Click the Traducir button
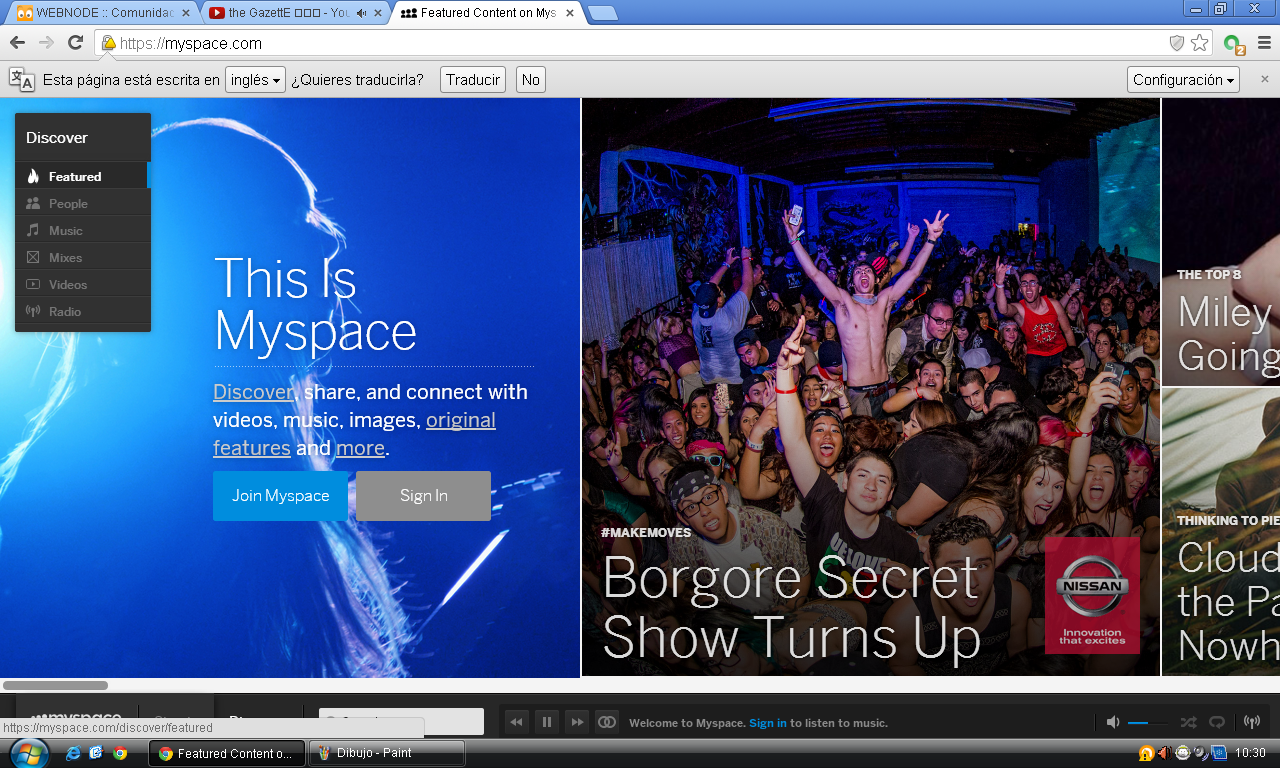The image size is (1280, 768). coord(473,80)
